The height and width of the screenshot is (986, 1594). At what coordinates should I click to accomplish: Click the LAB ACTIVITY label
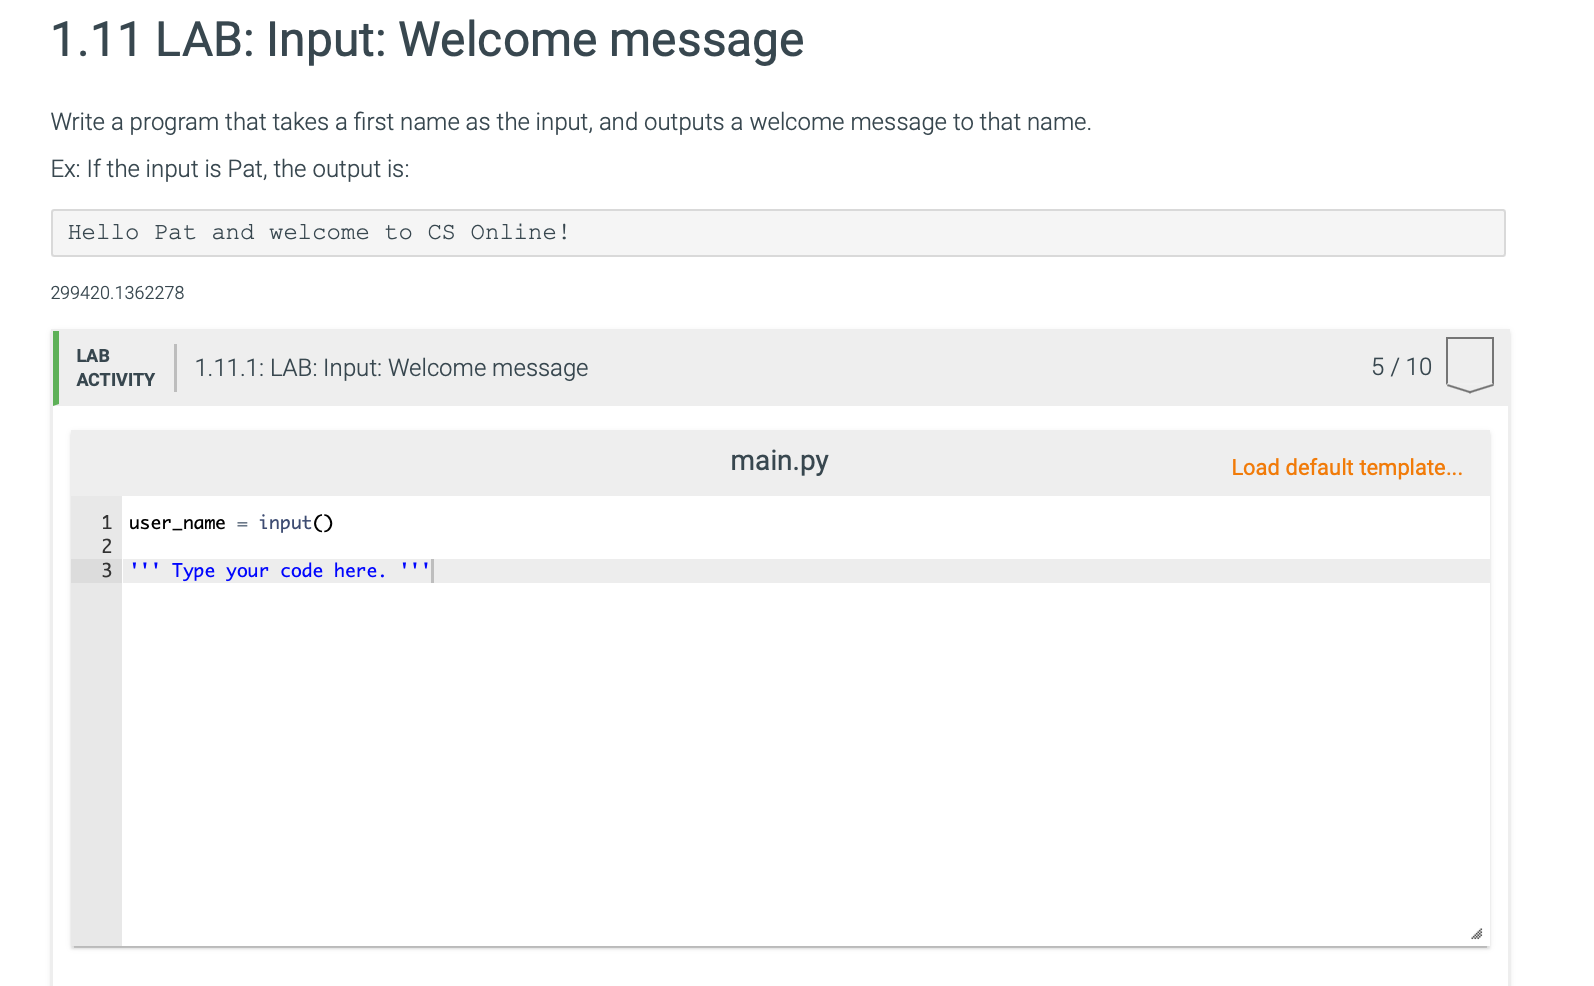click(x=115, y=368)
